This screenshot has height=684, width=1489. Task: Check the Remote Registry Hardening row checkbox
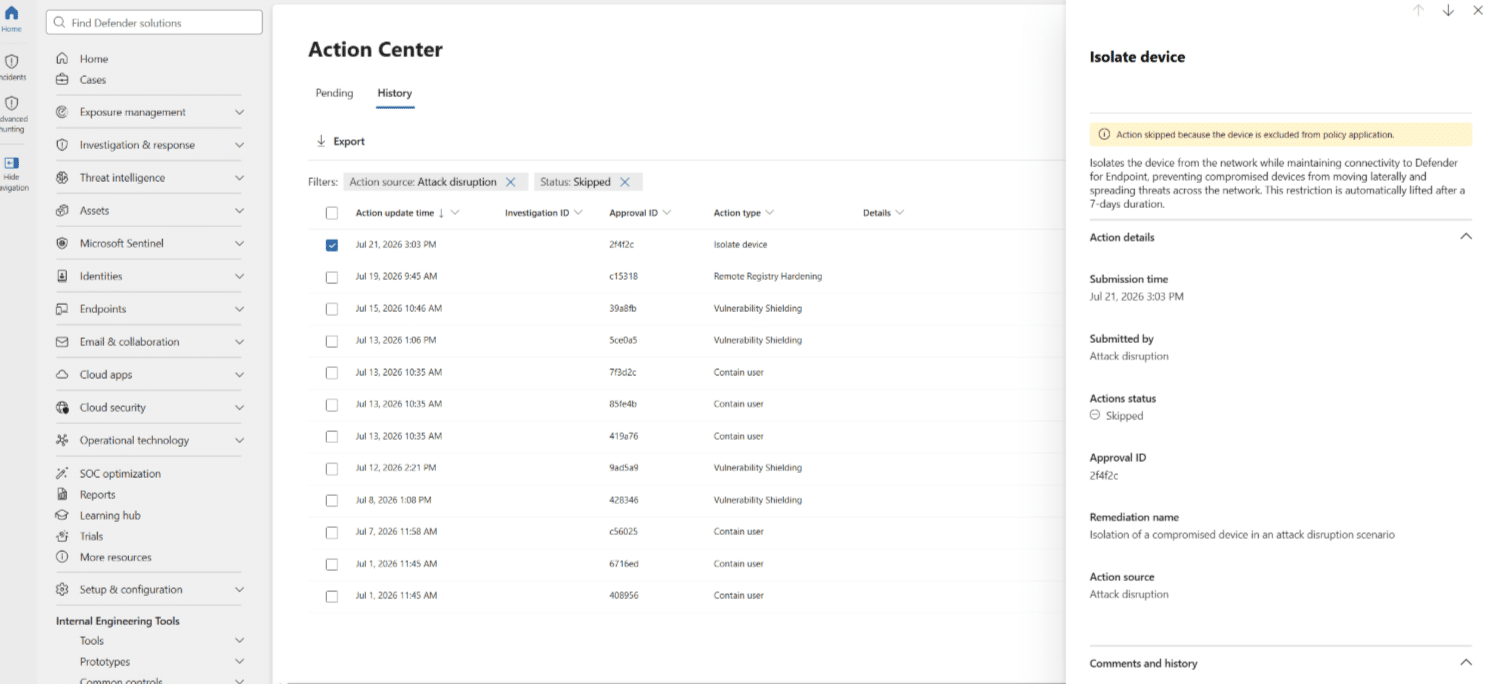(x=332, y=277)
